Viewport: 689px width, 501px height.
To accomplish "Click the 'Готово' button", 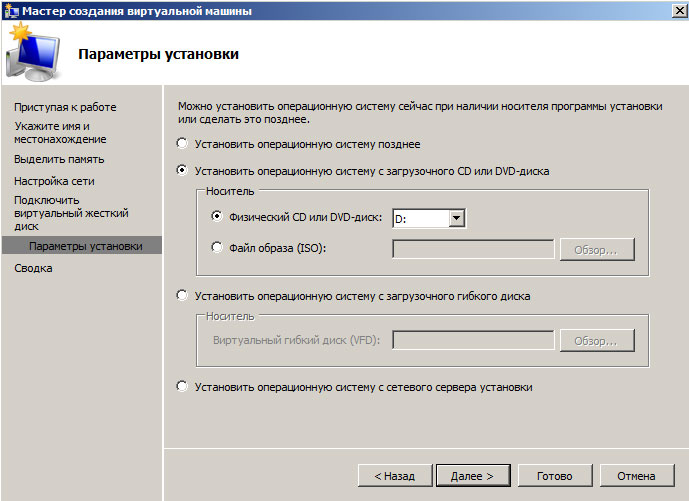I will [x=553, y=476].
